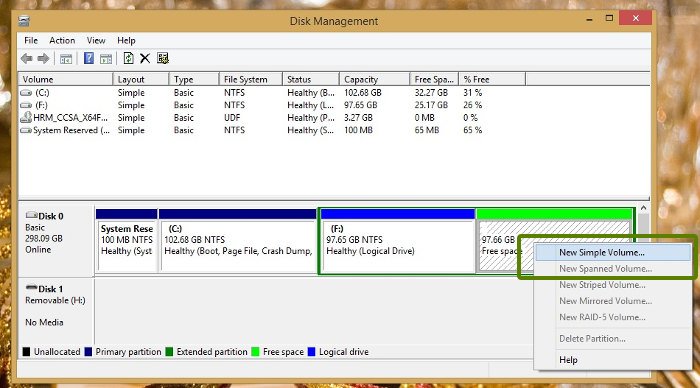Select the System Reserved 100 MB partition block
The image size is (700, 388).
pyautogui.click(x=127, y=241)
